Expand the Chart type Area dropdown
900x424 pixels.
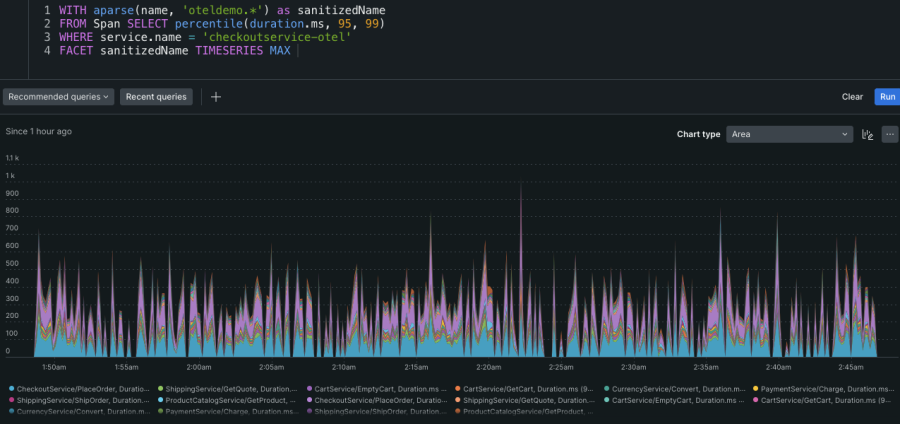click(x=790, y=134)
